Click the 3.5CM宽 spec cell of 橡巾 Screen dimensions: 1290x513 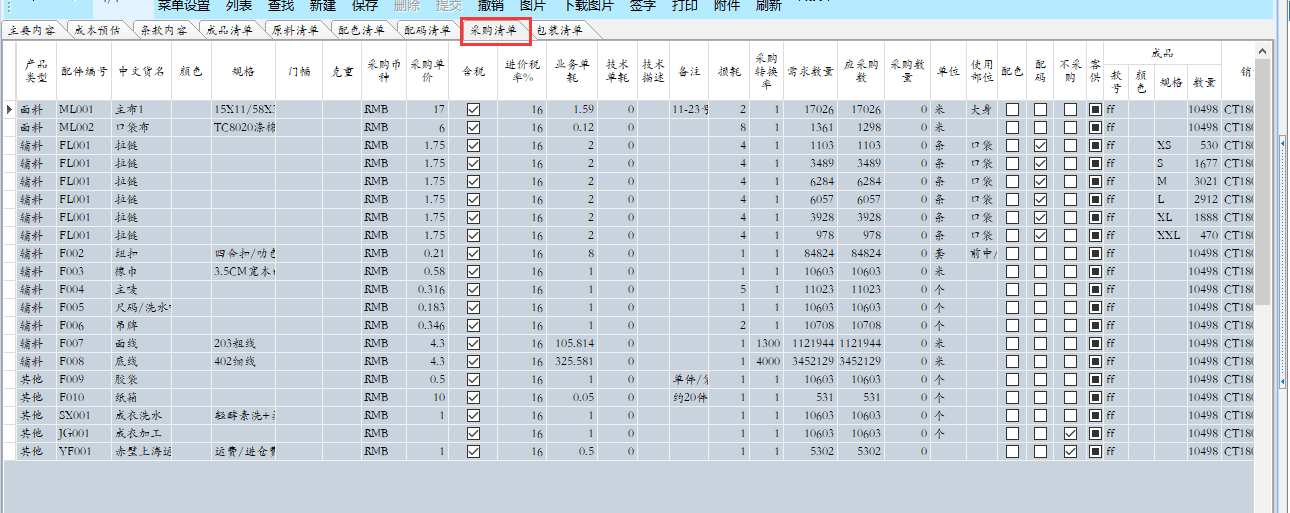243,271
